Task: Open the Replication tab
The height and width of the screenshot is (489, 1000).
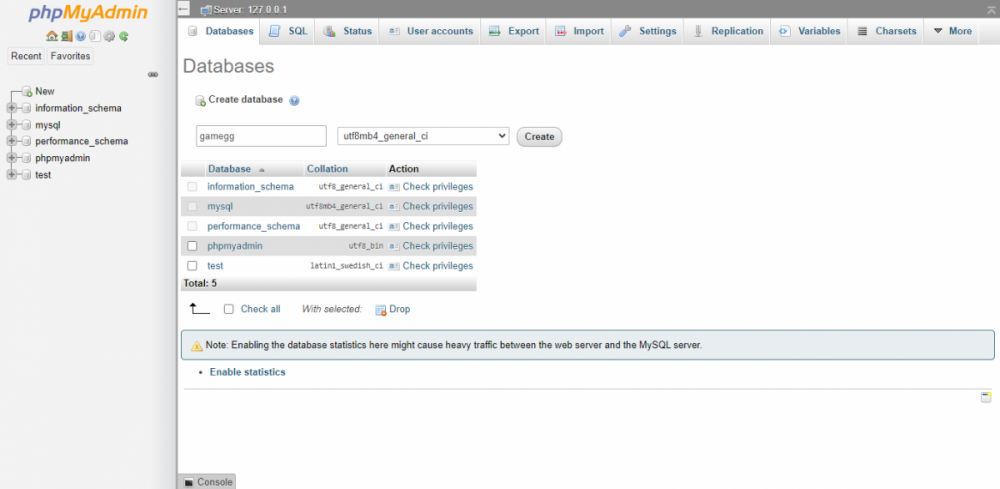Action: pyautogui.click(x=728, y=31)
